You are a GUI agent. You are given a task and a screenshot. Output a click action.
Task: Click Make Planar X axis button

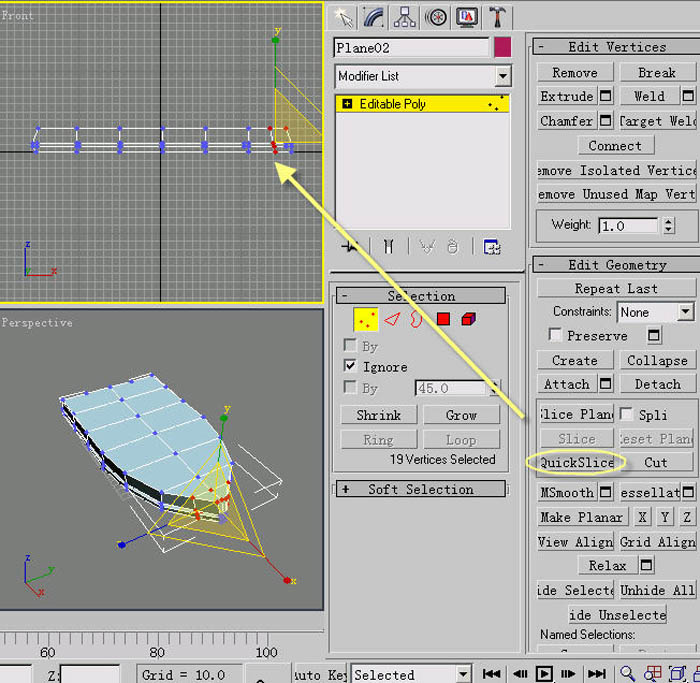tap(642, 517)
